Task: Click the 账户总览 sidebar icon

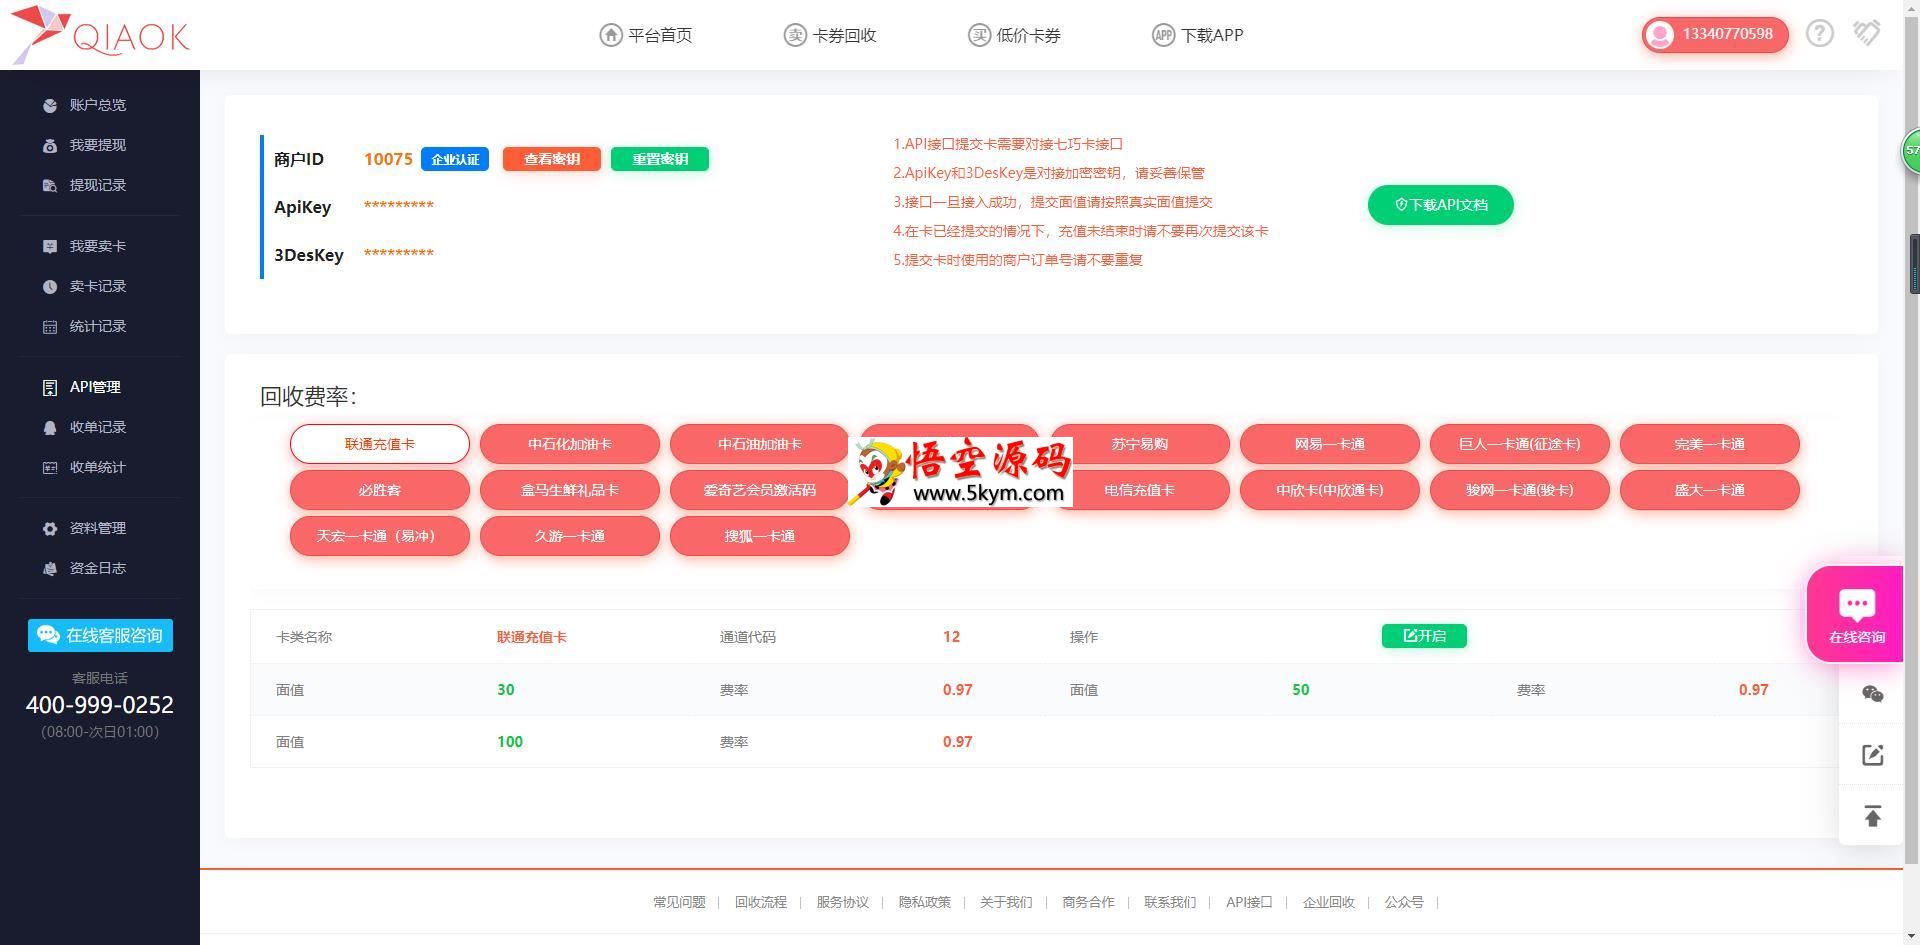Action: [50, 105]
